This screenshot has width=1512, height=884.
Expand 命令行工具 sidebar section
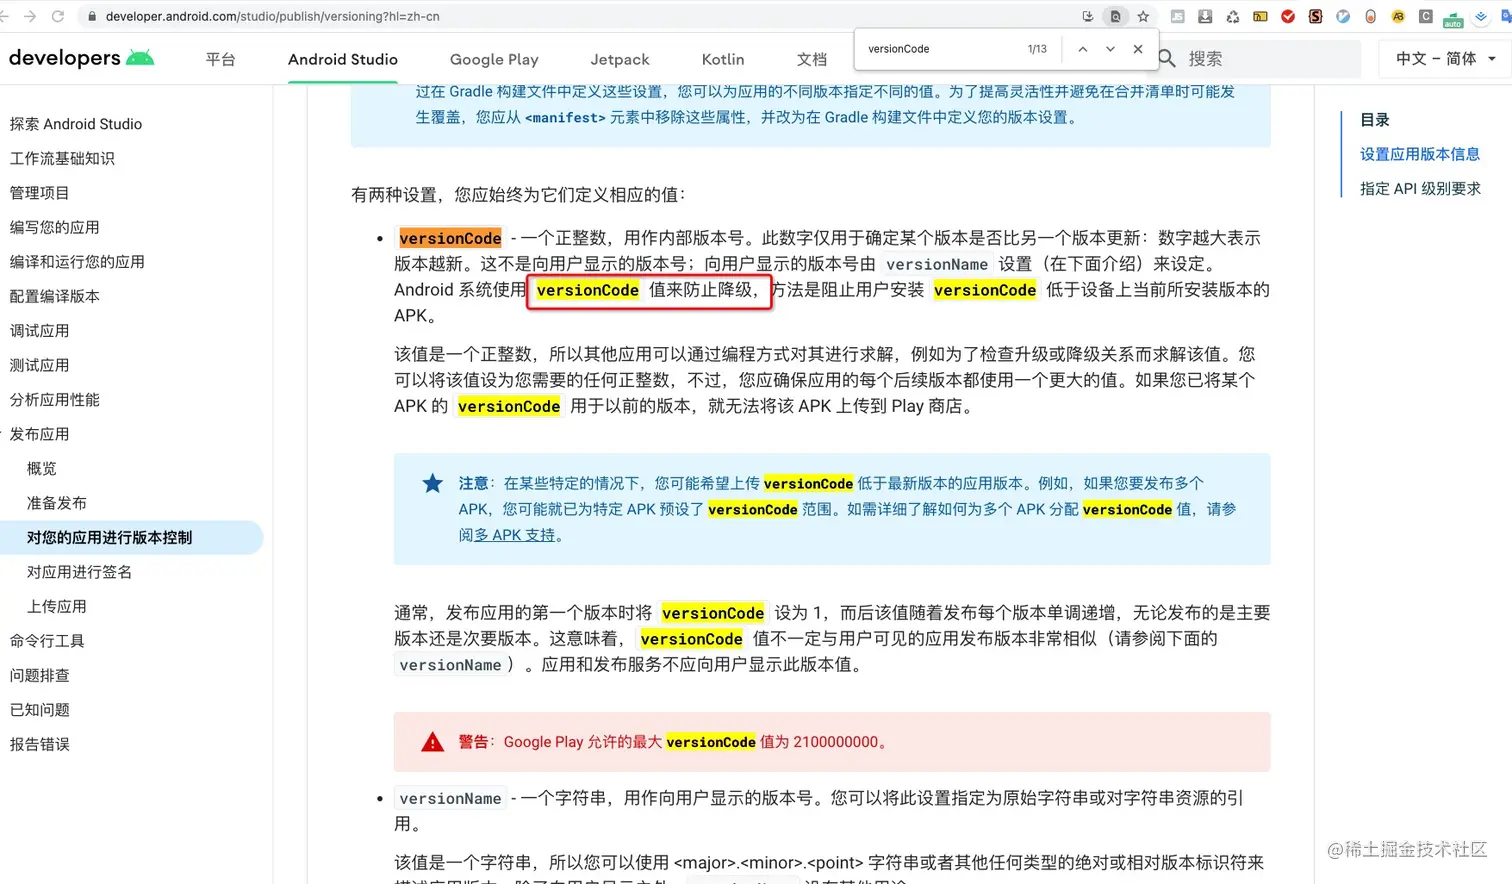tap(47, 641)
